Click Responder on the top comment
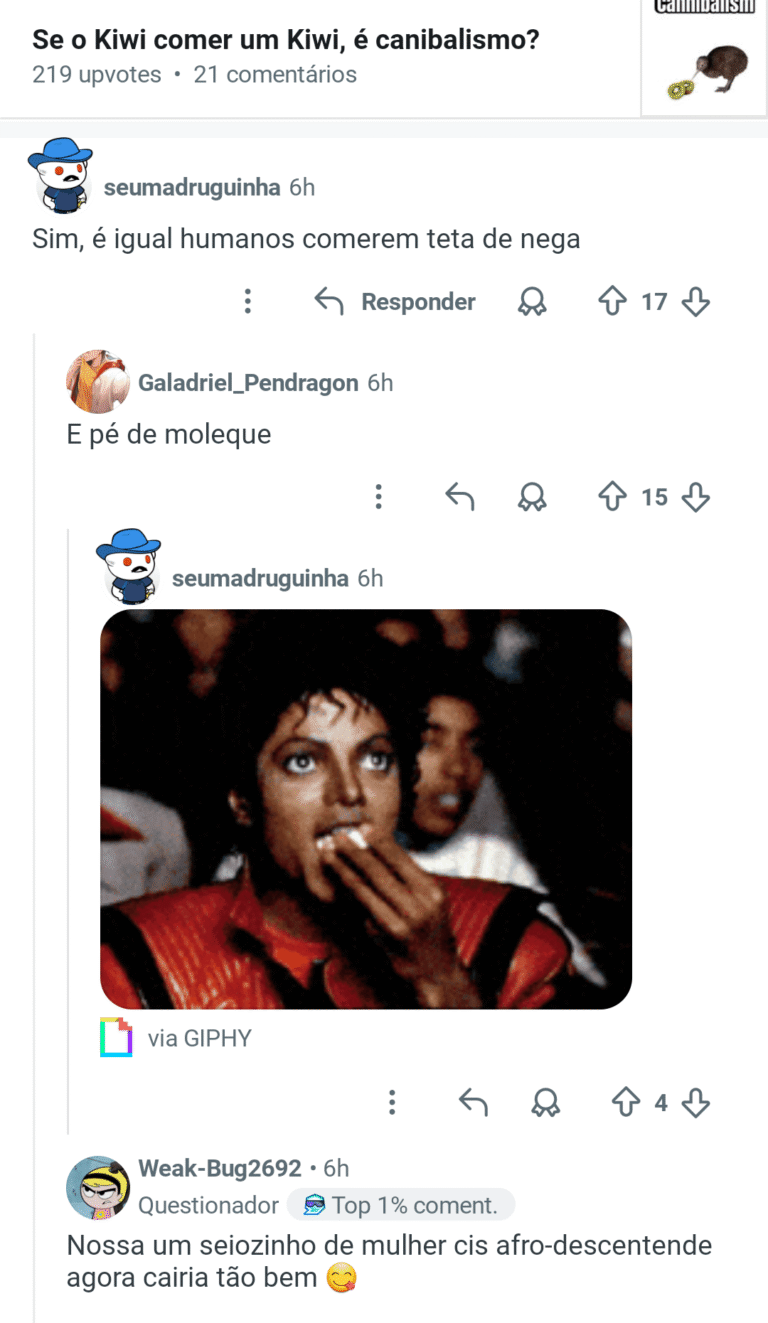Viewport: 768px width, 1323px height. pyautogui.click(x=395, y=301)
